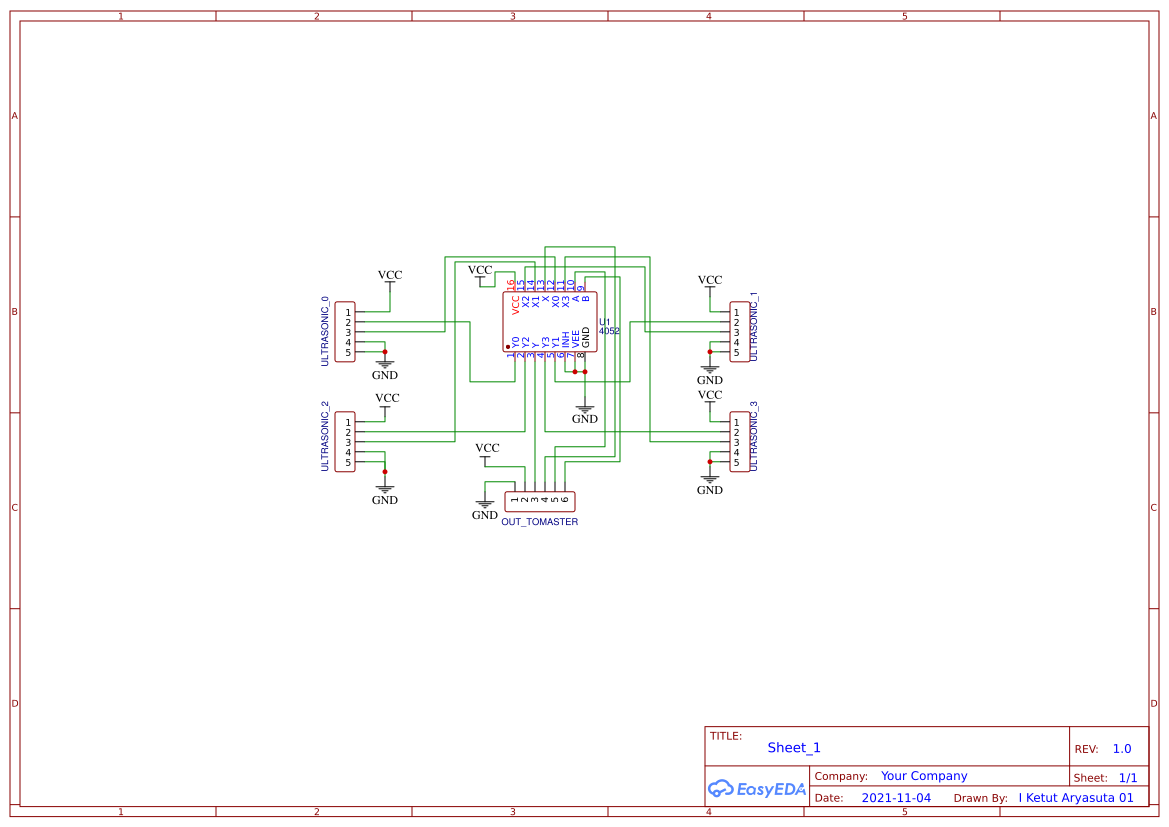Click the Sheet_1 title text field

(793, 747)
